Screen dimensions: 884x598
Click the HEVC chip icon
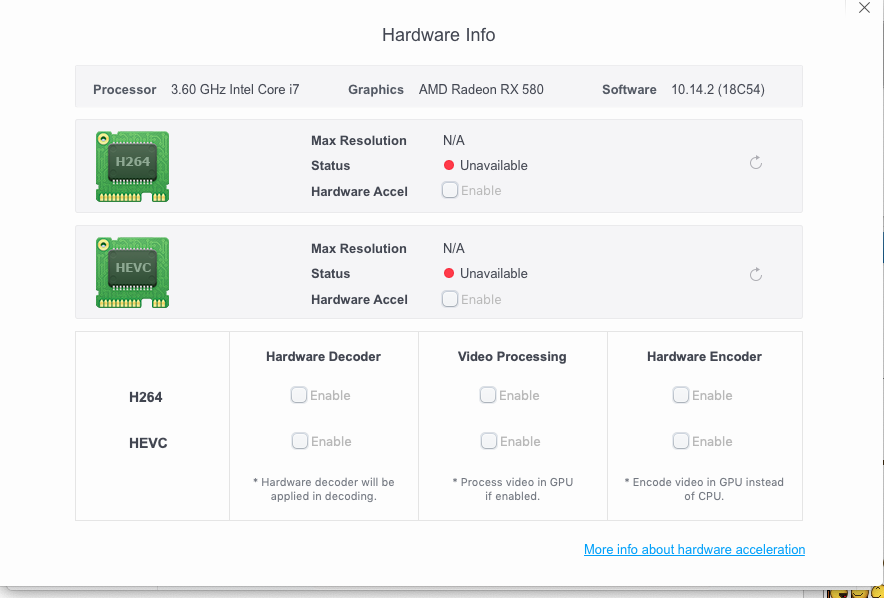click(132, 273)
